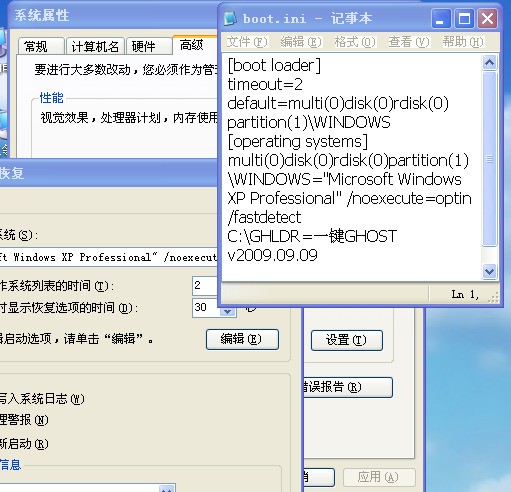Click the 编辑(E) button in startup dialog
Image resolution: width=511 pixels, height=492 pixels.
point(242,339)
